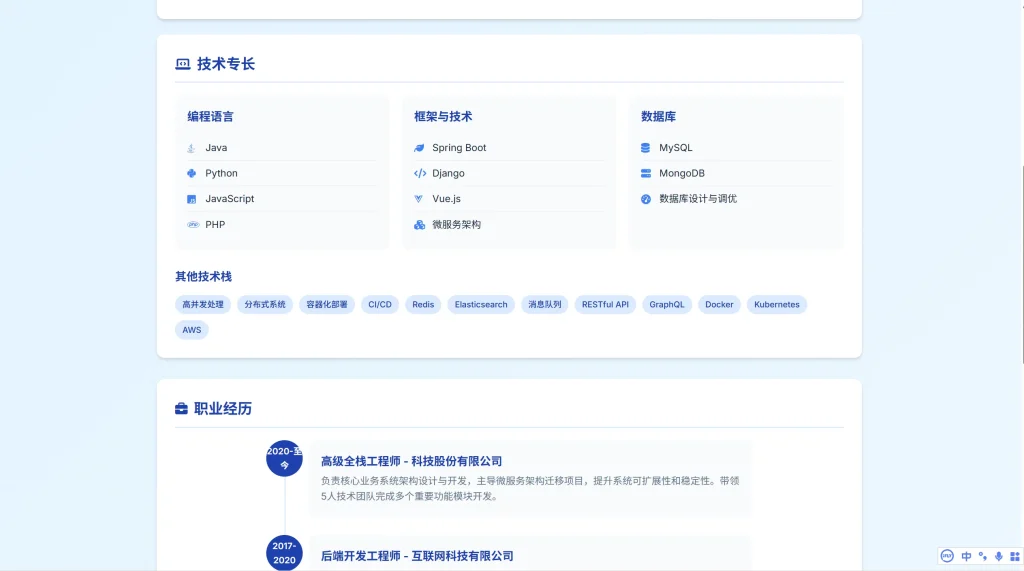
Task: Click the briefcase icon beside 职业经历
Action: [181, 409]
